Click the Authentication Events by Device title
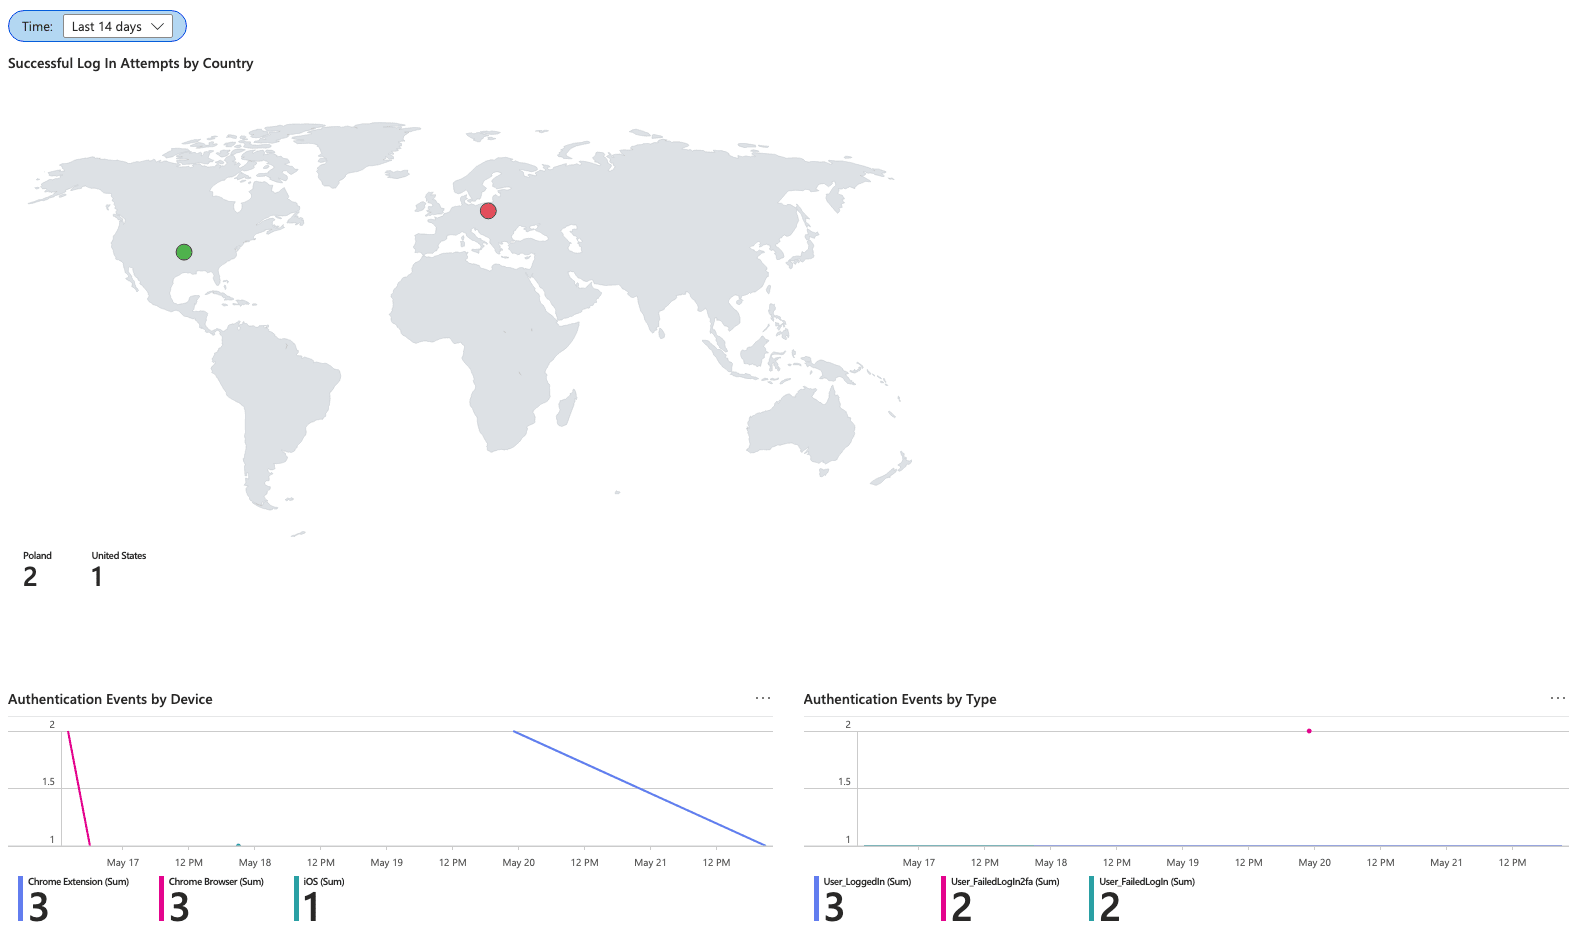Screen dimensions: 1578x933 [110, 699]
